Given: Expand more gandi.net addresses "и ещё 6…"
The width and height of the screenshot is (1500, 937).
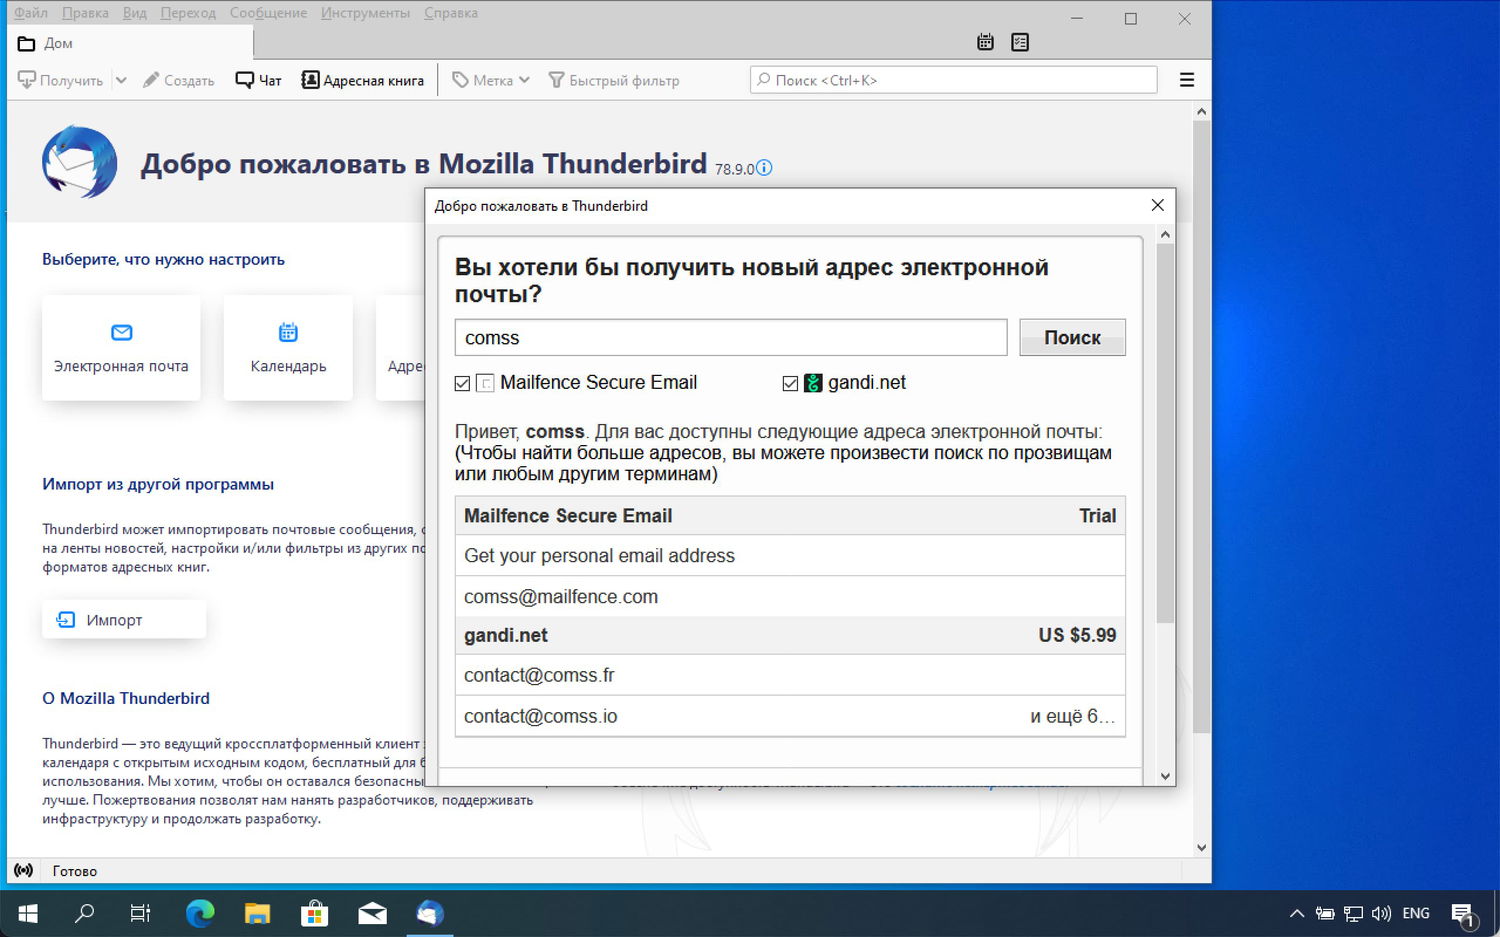Looking at the screenshot, I should (1072, 716).
